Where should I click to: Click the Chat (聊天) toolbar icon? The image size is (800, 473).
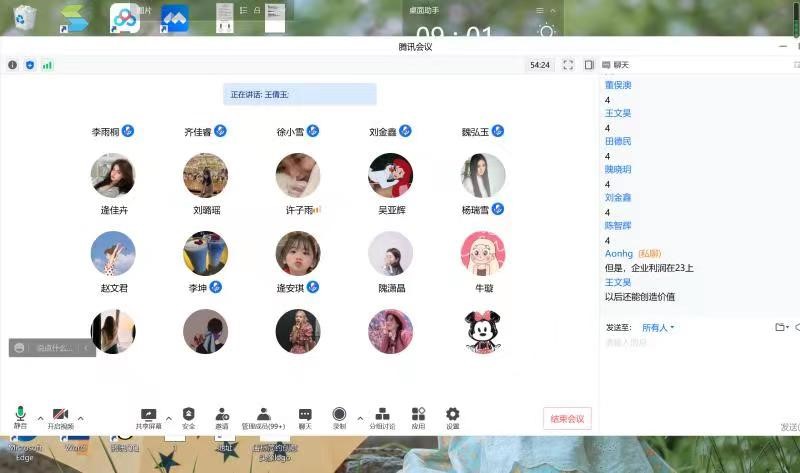[305, 415]
